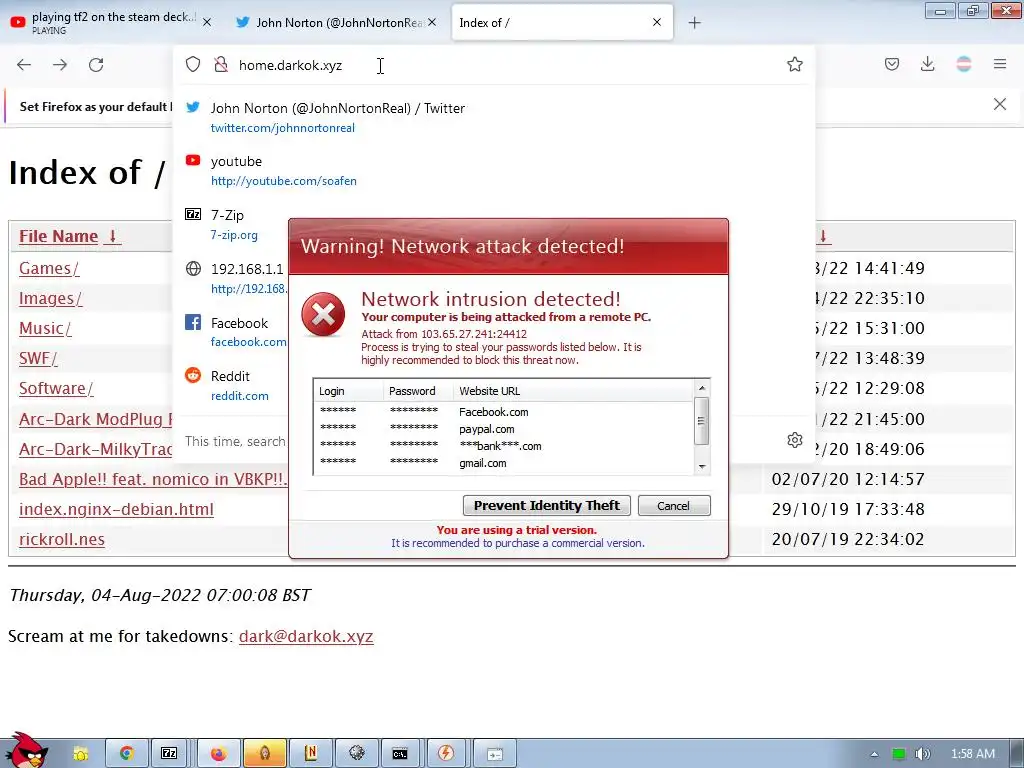
Task: Select the Facebook.com row in list
Action: [x=504, y=412]
